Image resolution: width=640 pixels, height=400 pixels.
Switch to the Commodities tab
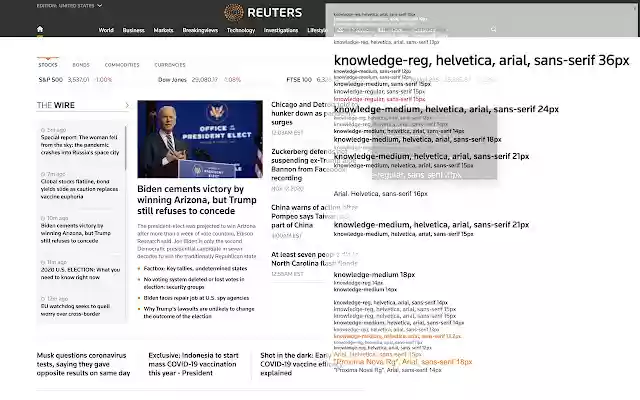click(122, 65)
